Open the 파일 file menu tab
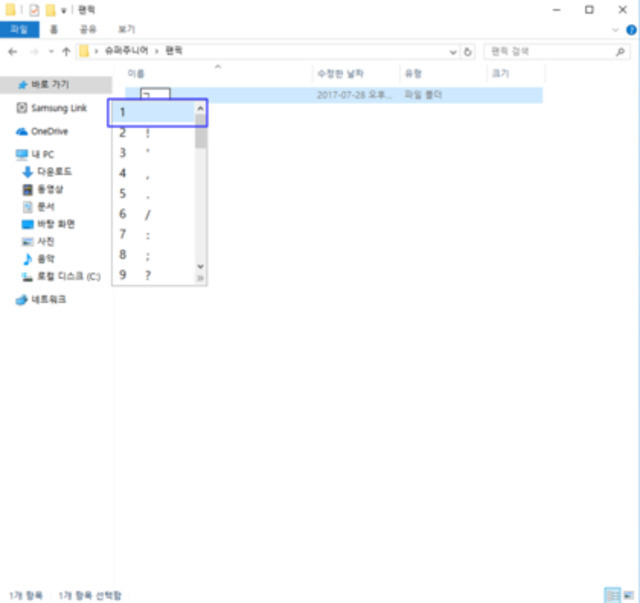This screenshot has width=640, height=603. tap(18, 30)
